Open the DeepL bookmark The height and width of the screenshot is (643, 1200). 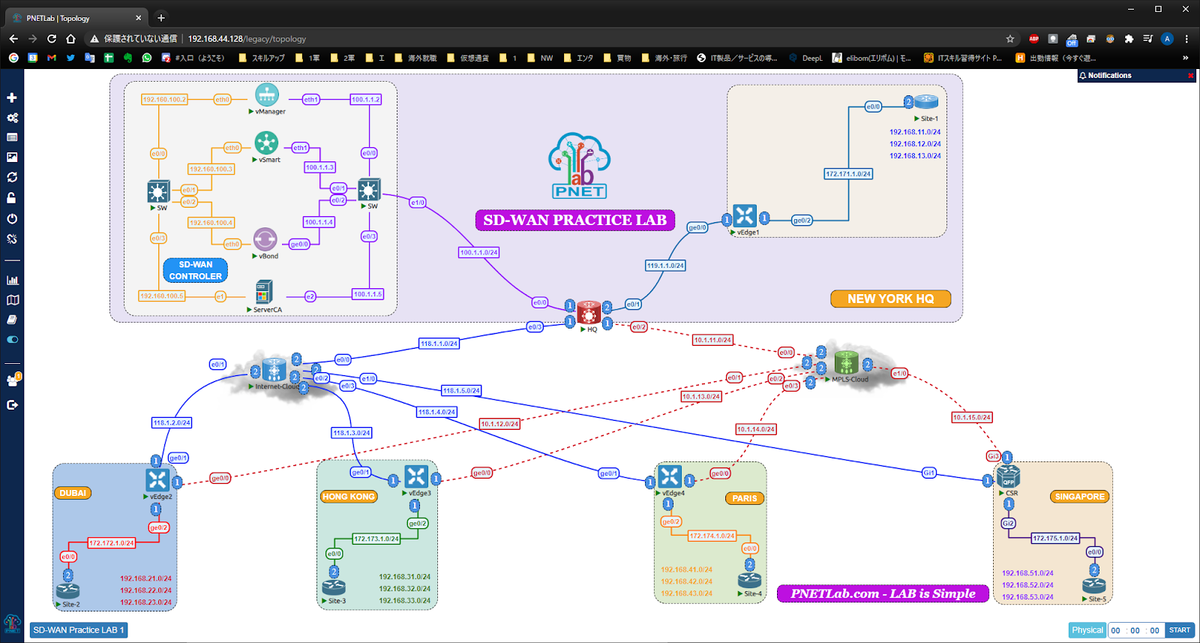[806, 58]
